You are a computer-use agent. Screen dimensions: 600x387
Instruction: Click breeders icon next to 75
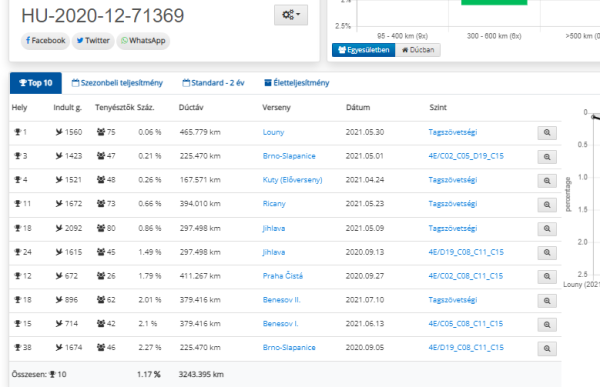click(101, 132)
